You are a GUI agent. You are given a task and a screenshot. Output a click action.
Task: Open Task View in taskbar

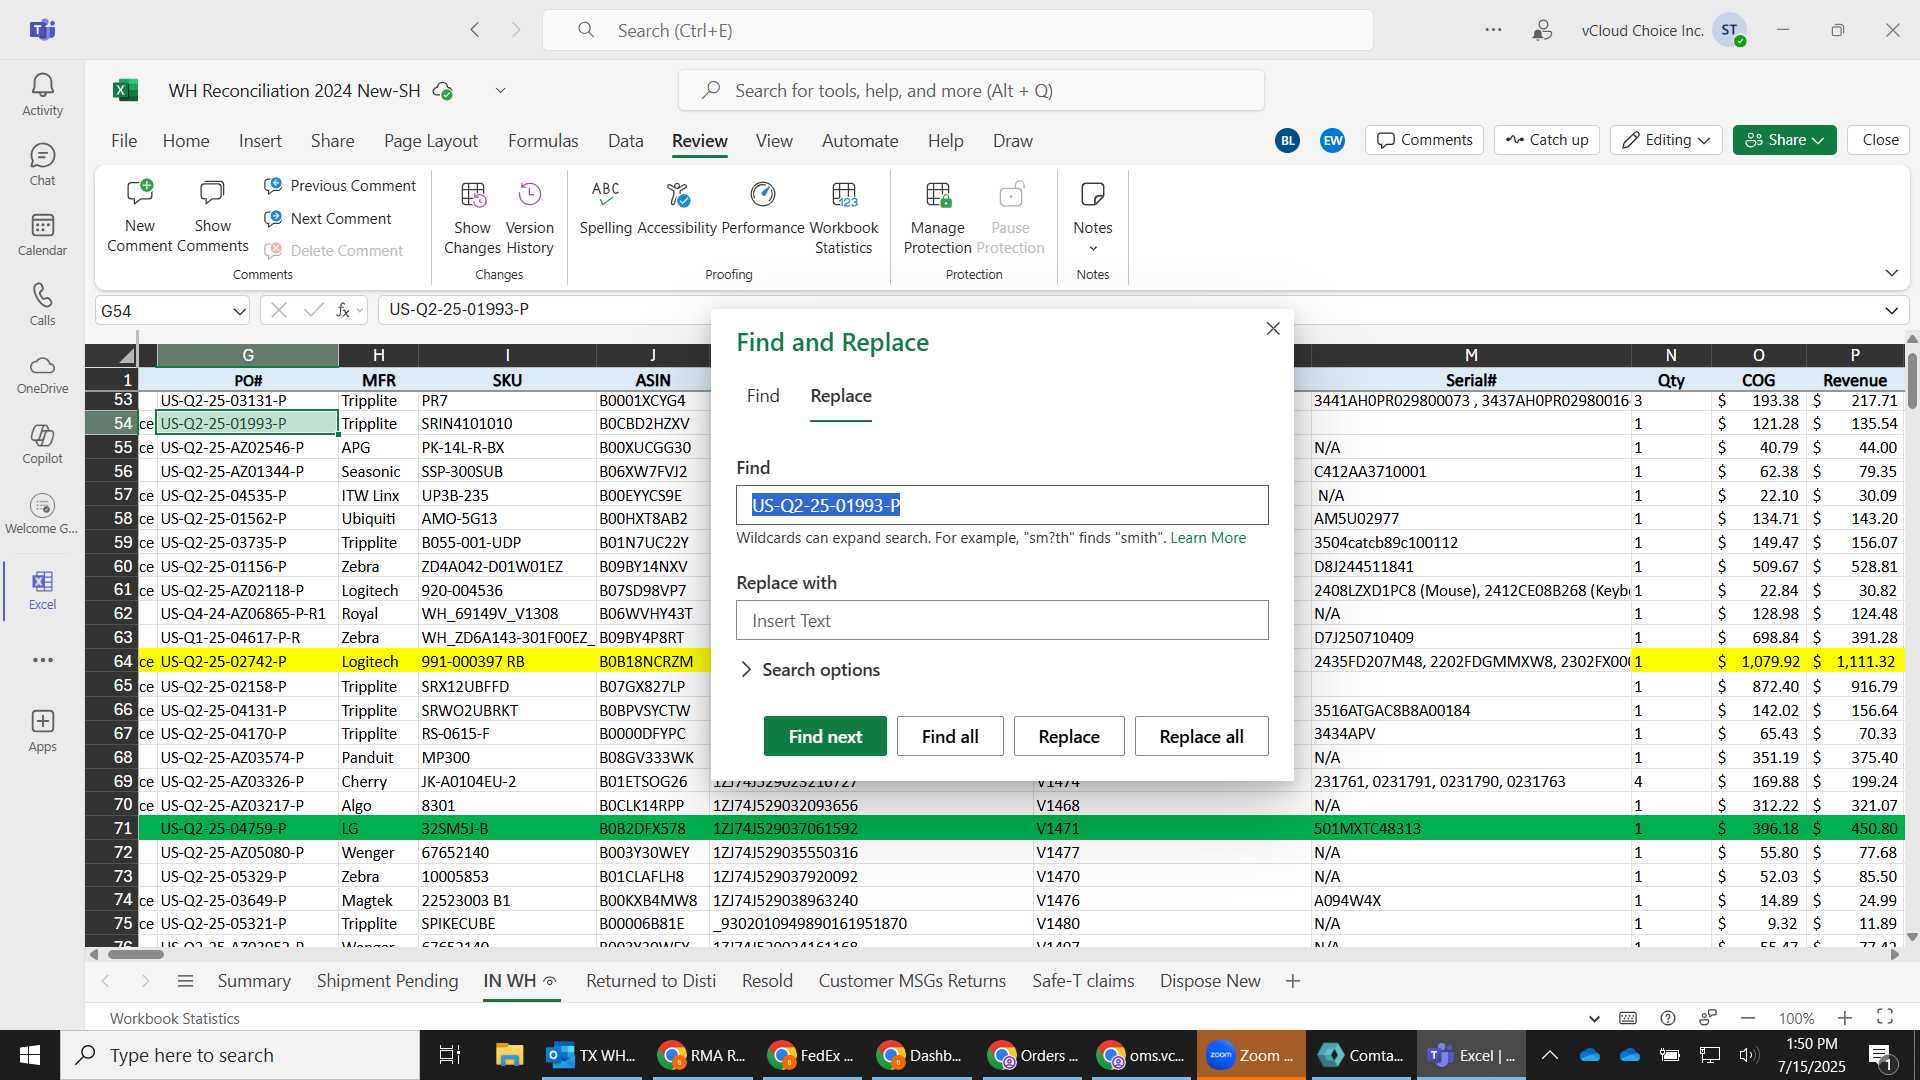(449, 1055)
